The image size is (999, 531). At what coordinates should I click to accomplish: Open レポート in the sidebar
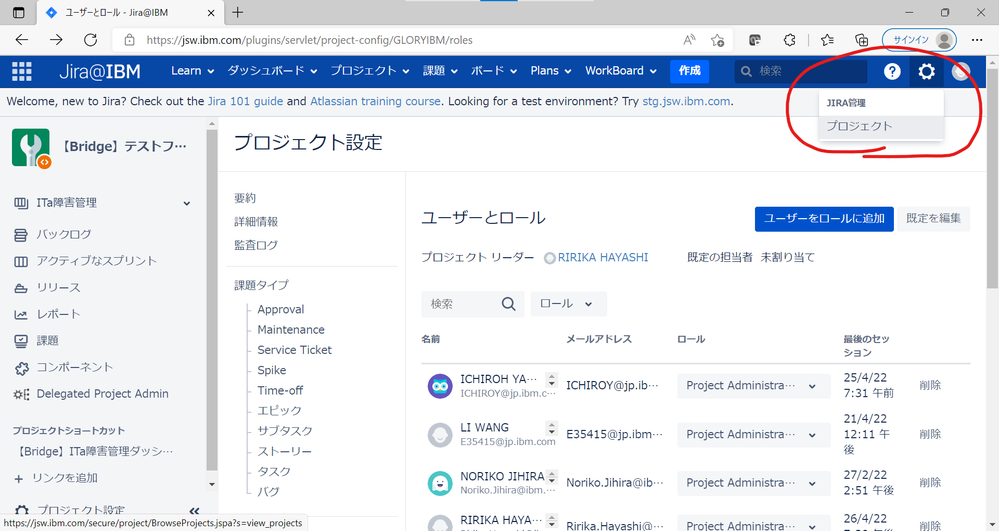pyautogui.click(x=58, y=314)
